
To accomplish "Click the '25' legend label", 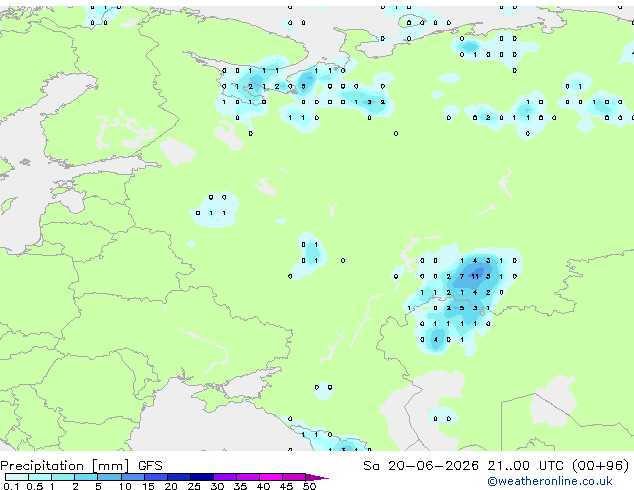I will [194, 486].
